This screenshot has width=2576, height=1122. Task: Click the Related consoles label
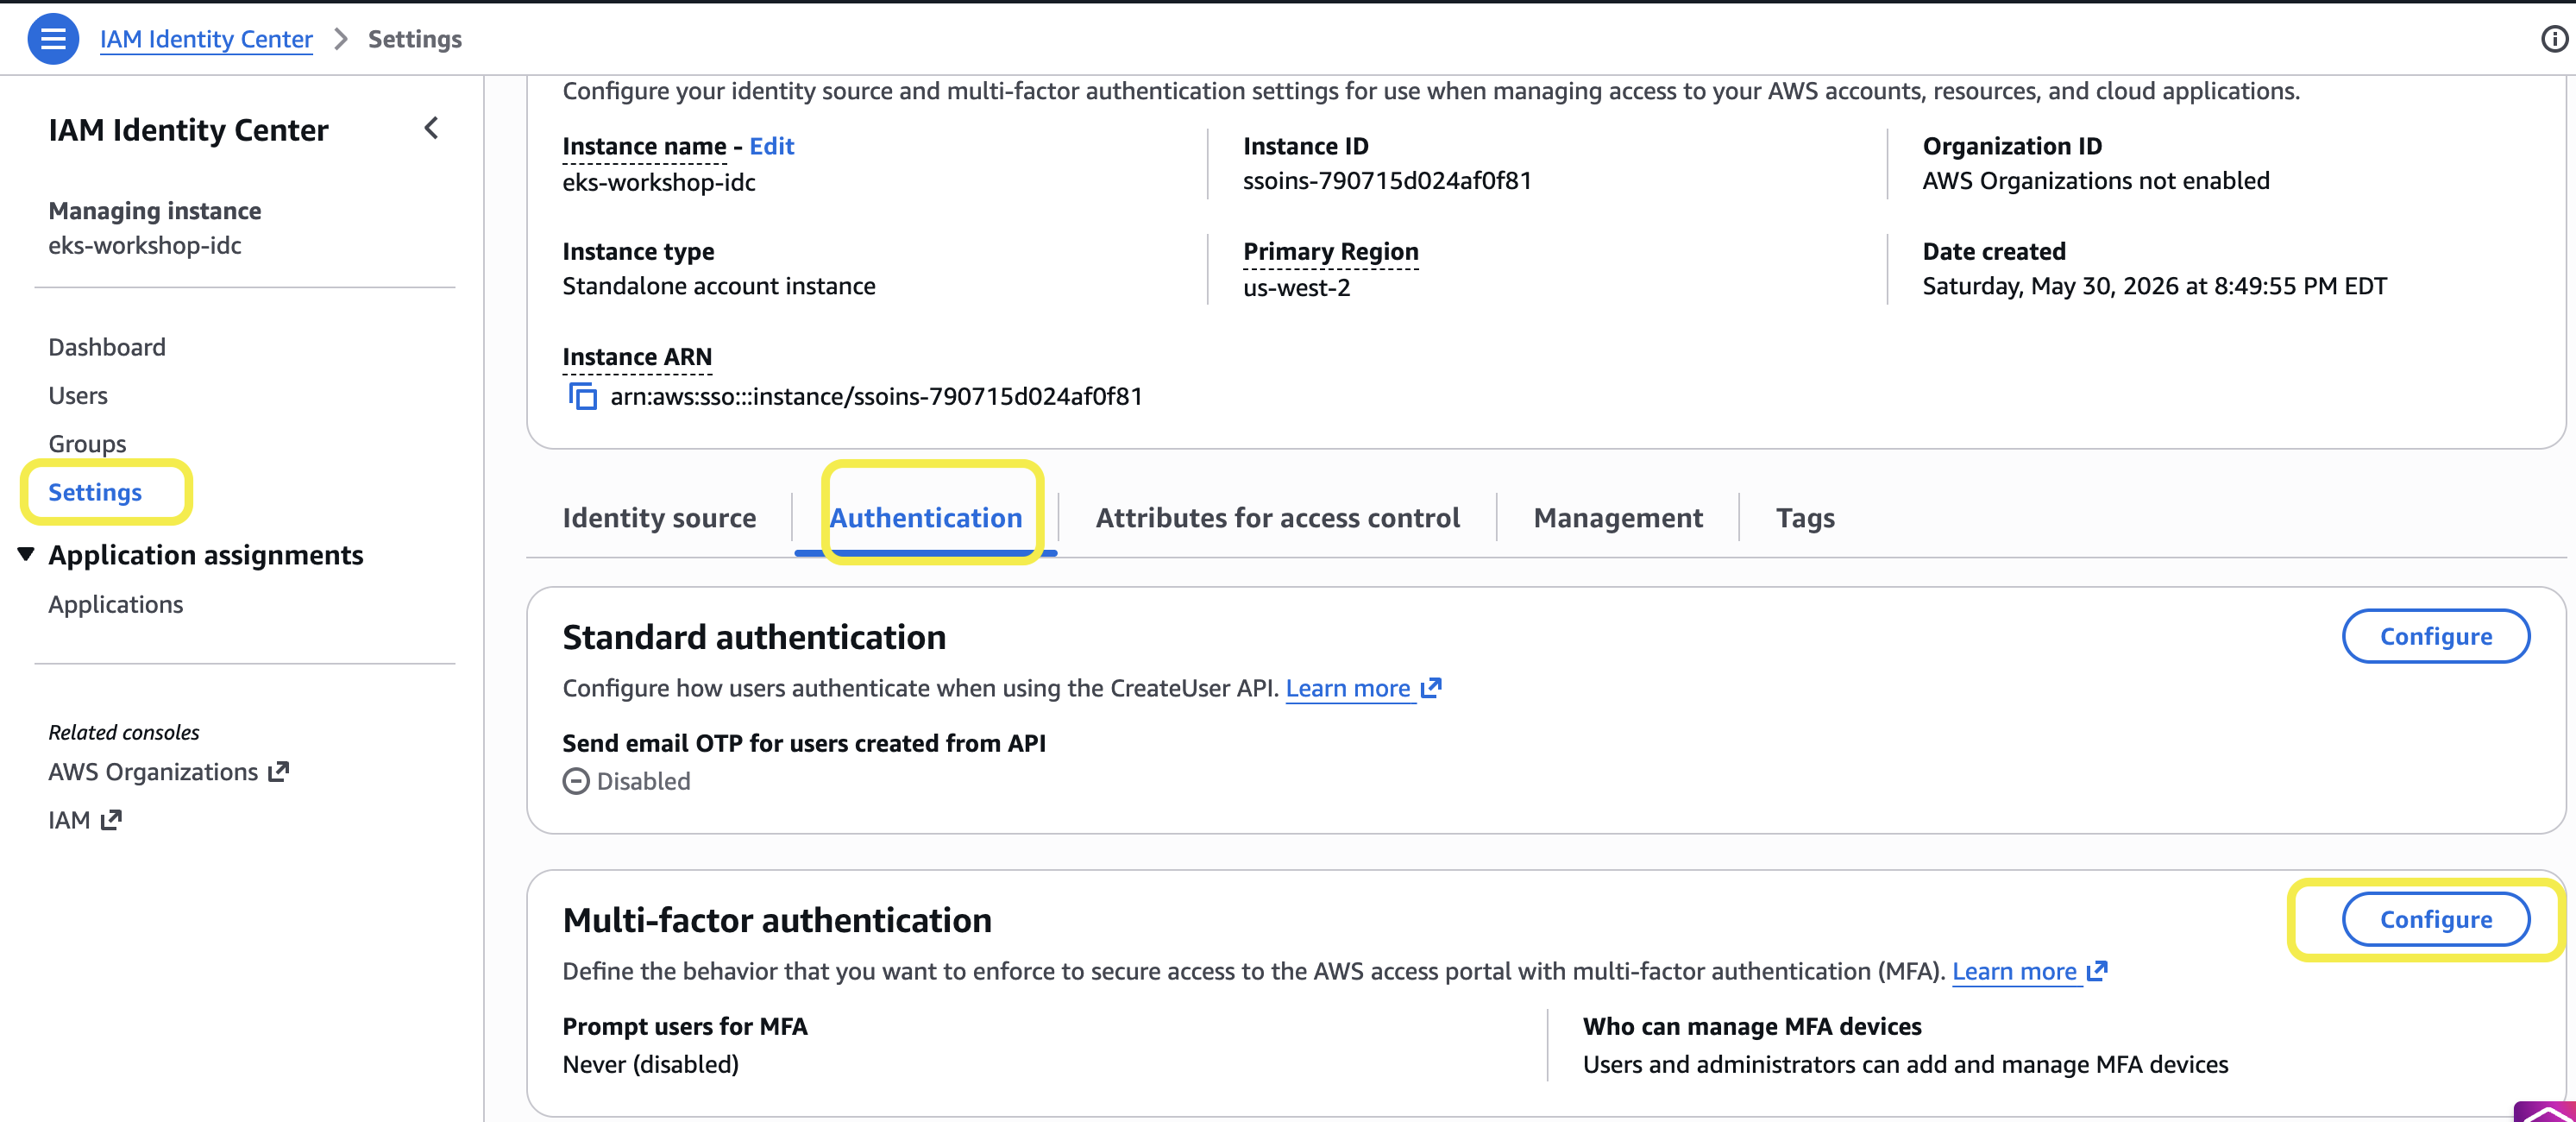coord(124,732)
